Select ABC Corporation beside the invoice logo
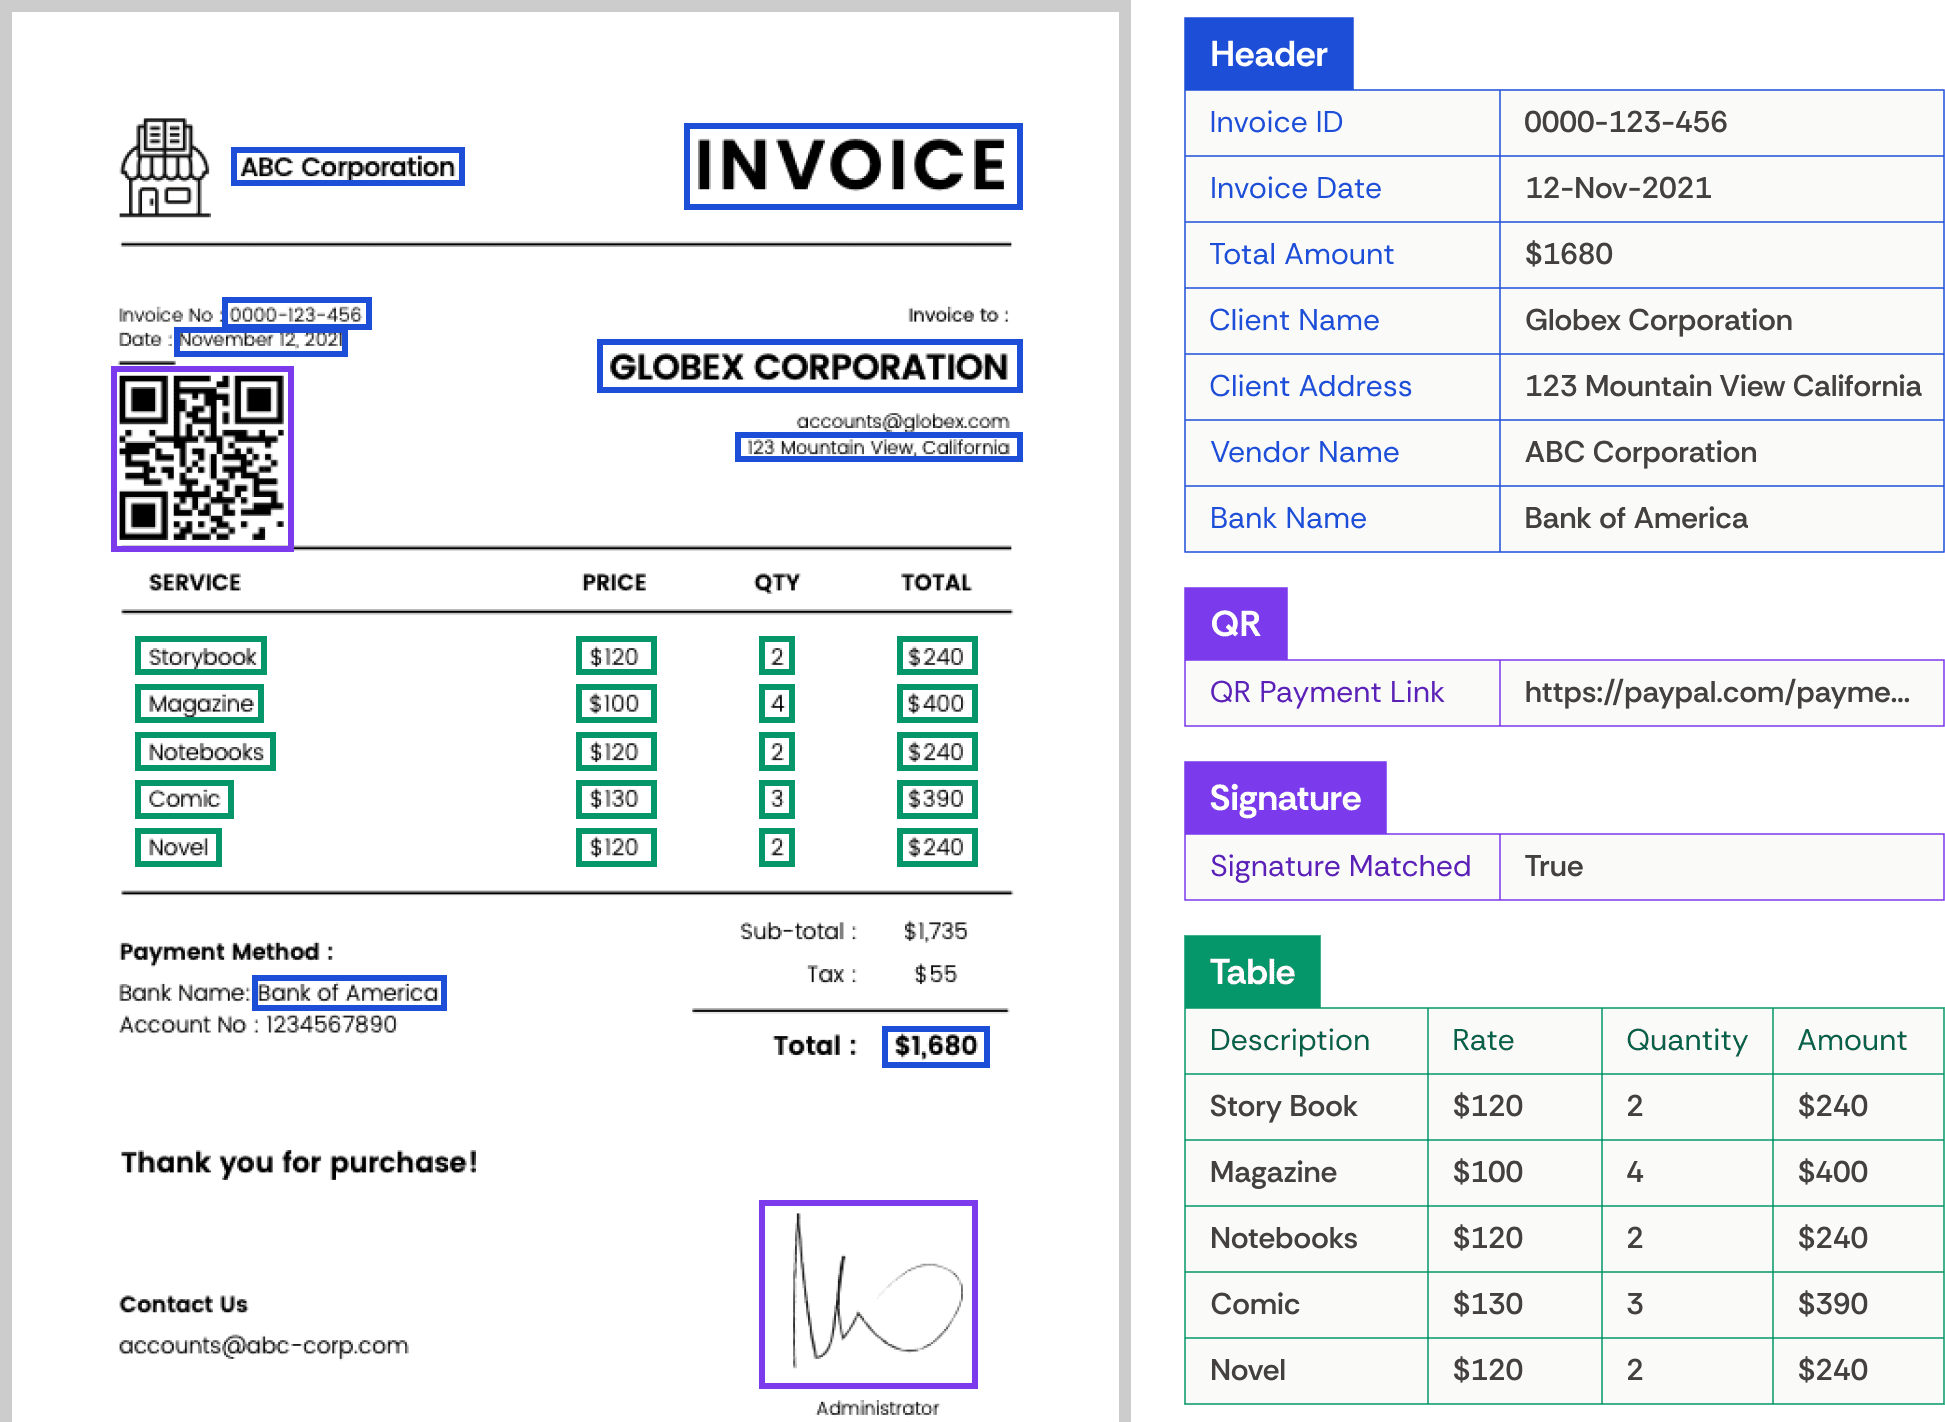 click(348, 167)
